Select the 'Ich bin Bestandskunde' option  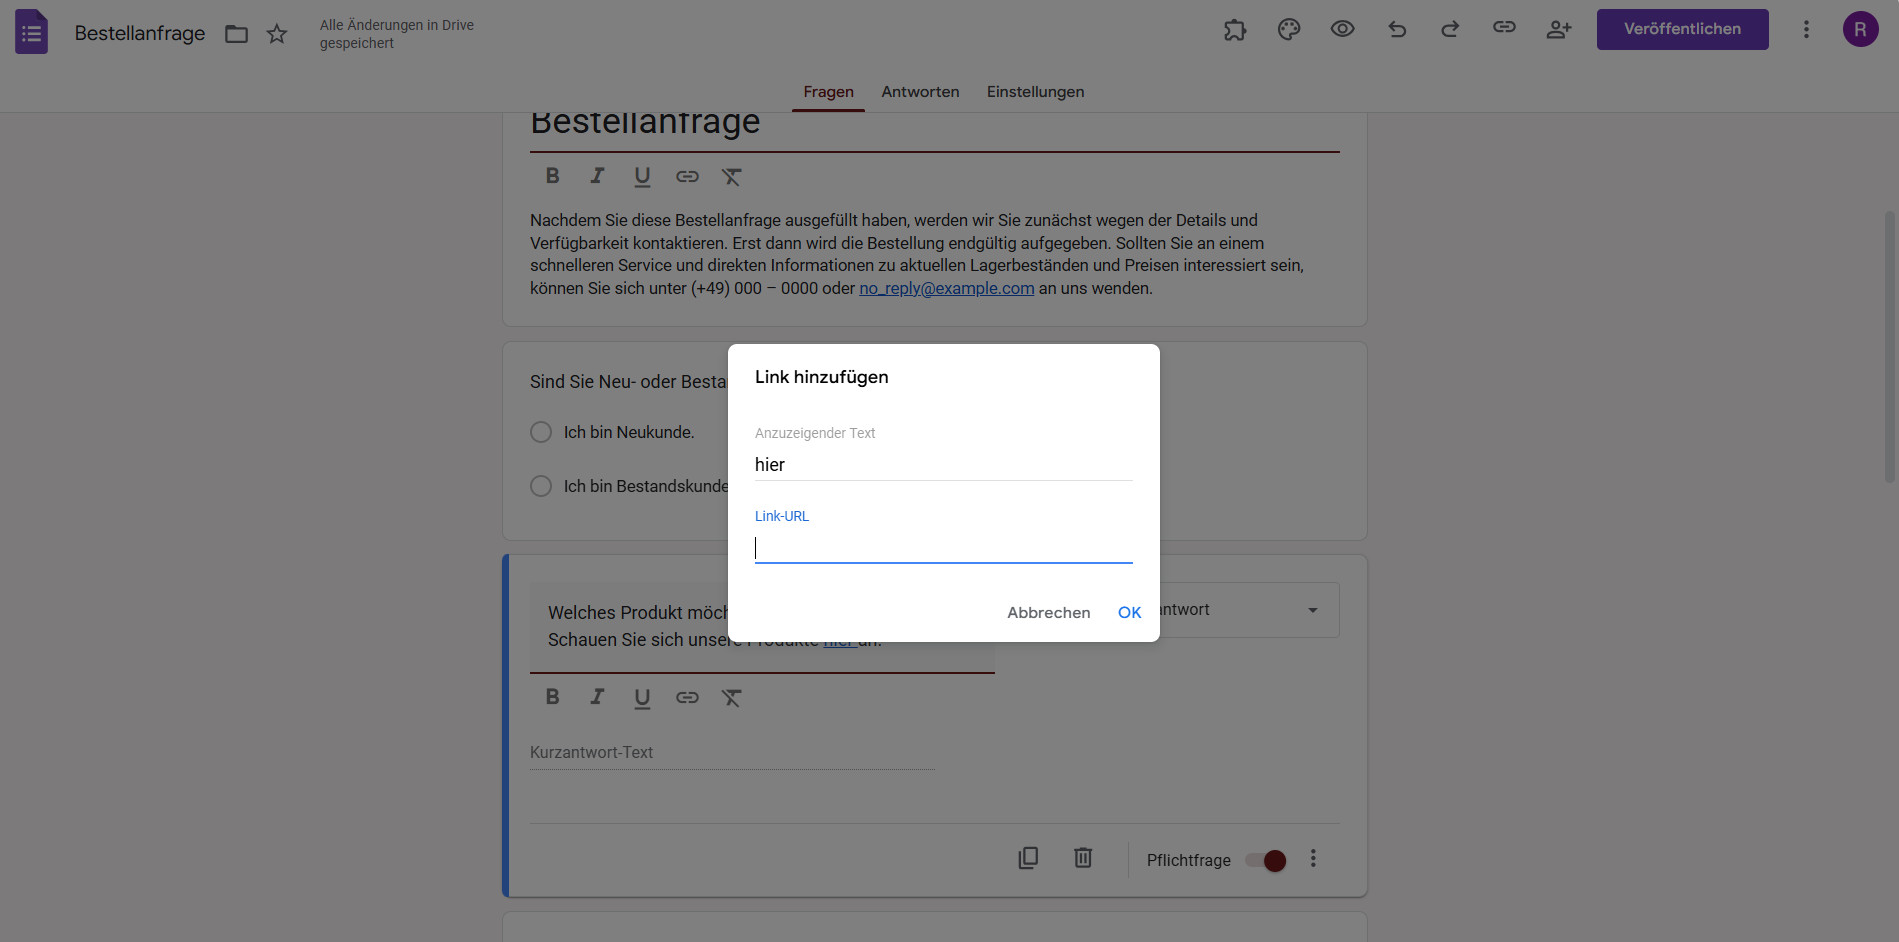(541, 486)
